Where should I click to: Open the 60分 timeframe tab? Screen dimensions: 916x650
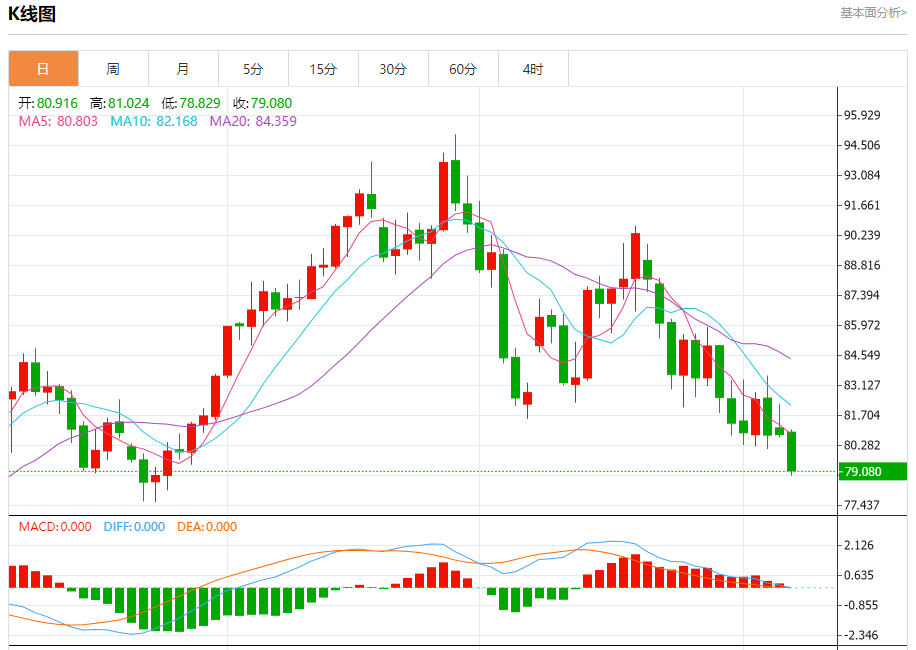click(x=463, y=69)
